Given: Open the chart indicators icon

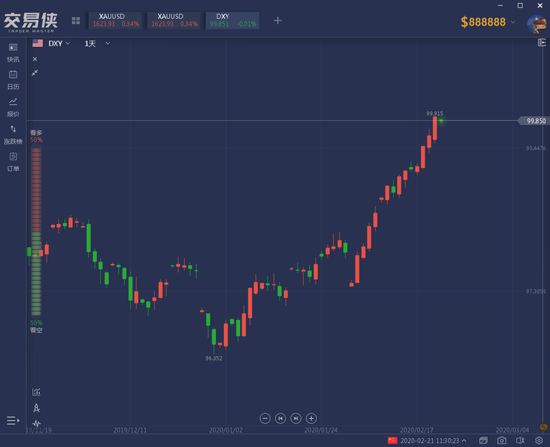Looking at the screenshot, I should [x=36, y=392].
